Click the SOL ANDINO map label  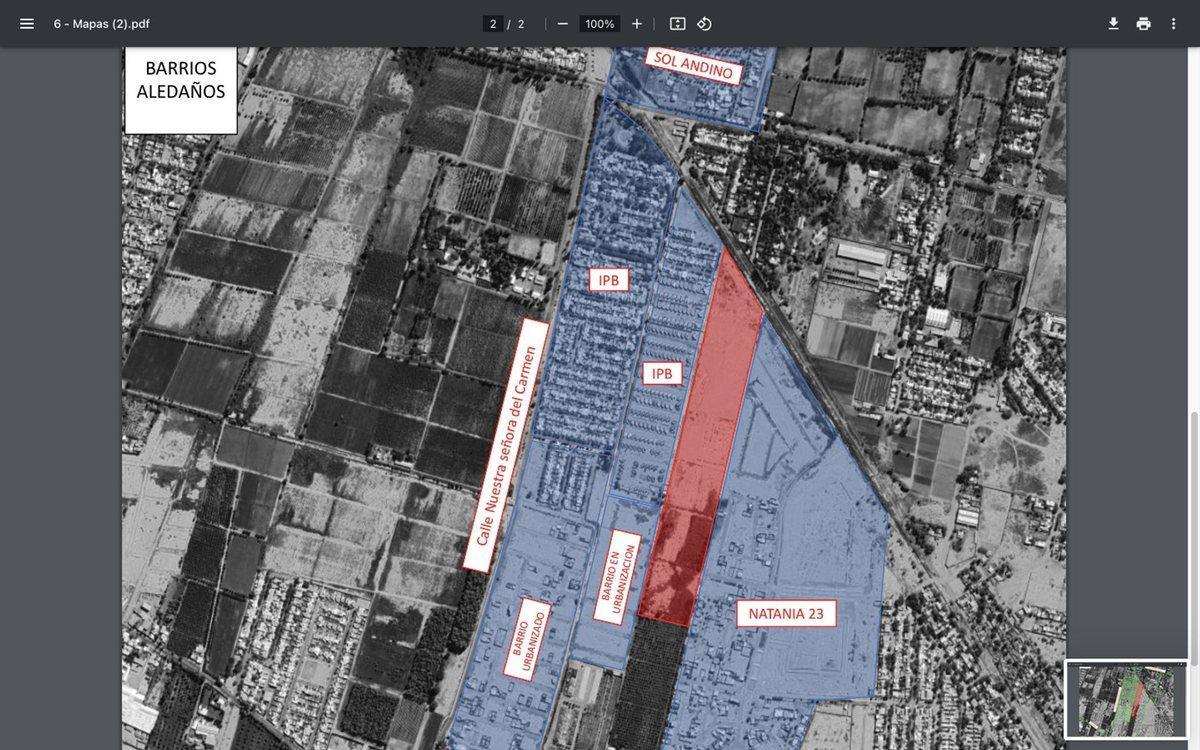(694, 65)
